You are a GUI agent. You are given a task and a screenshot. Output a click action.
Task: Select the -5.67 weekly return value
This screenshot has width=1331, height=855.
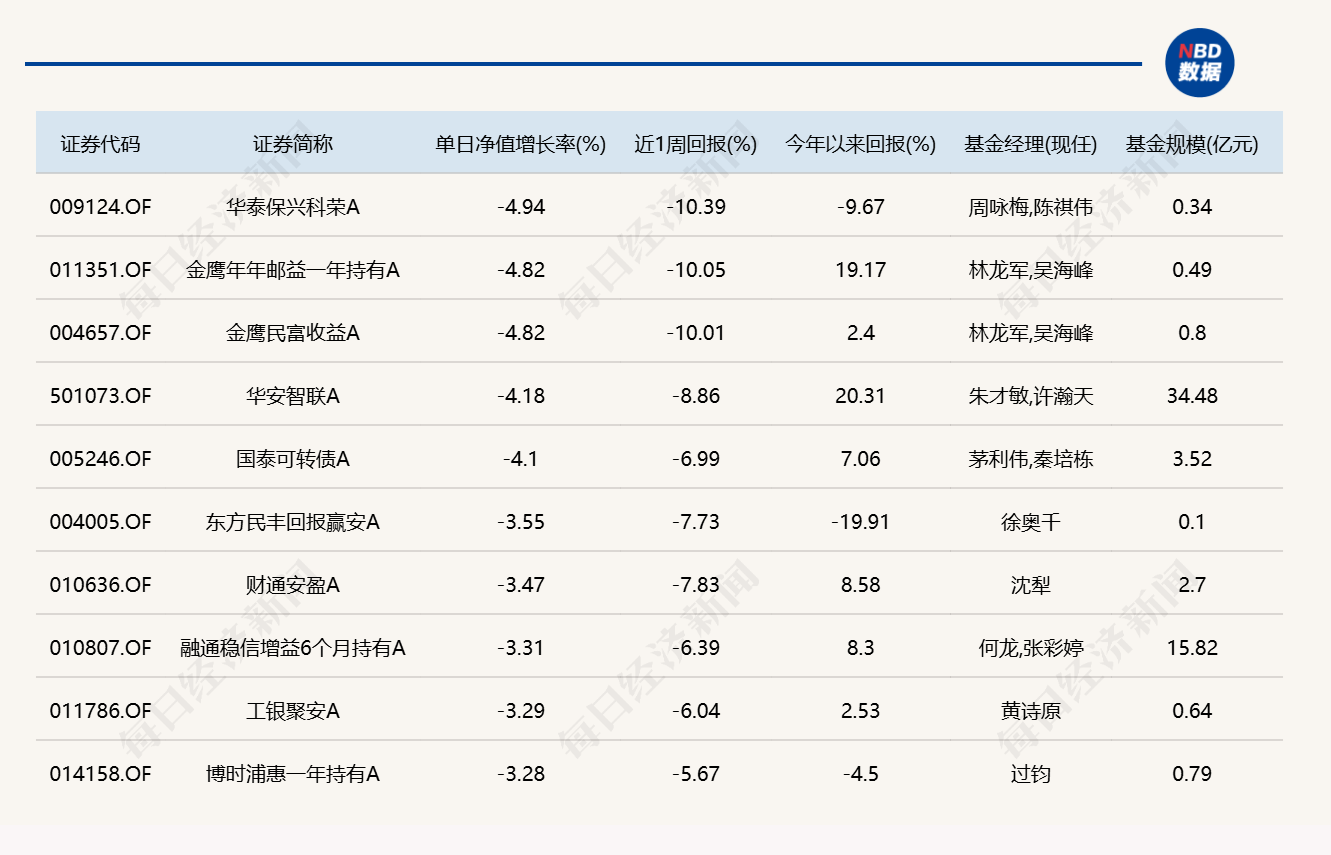click(x=696, y=774)
